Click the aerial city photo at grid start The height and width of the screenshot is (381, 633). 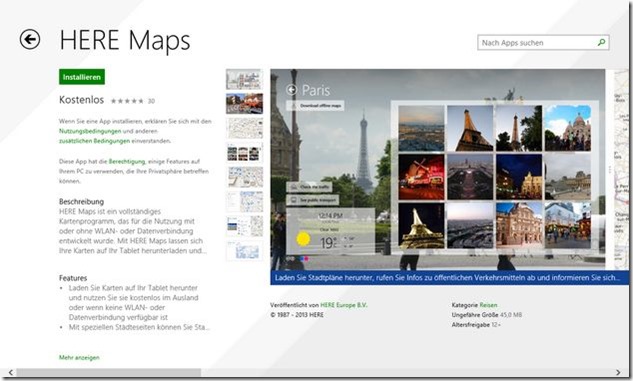tap(421, 128)
